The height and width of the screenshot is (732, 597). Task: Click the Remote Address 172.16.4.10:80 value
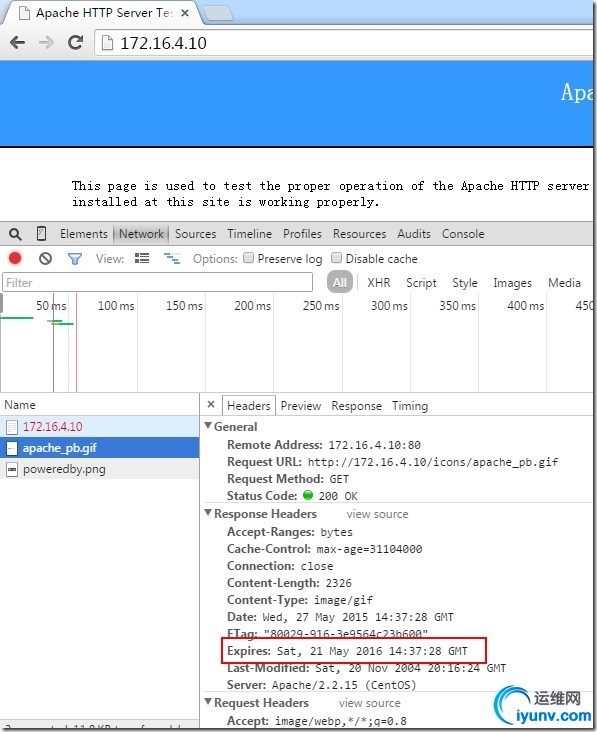pyautogui.click(x=374, y=445)
